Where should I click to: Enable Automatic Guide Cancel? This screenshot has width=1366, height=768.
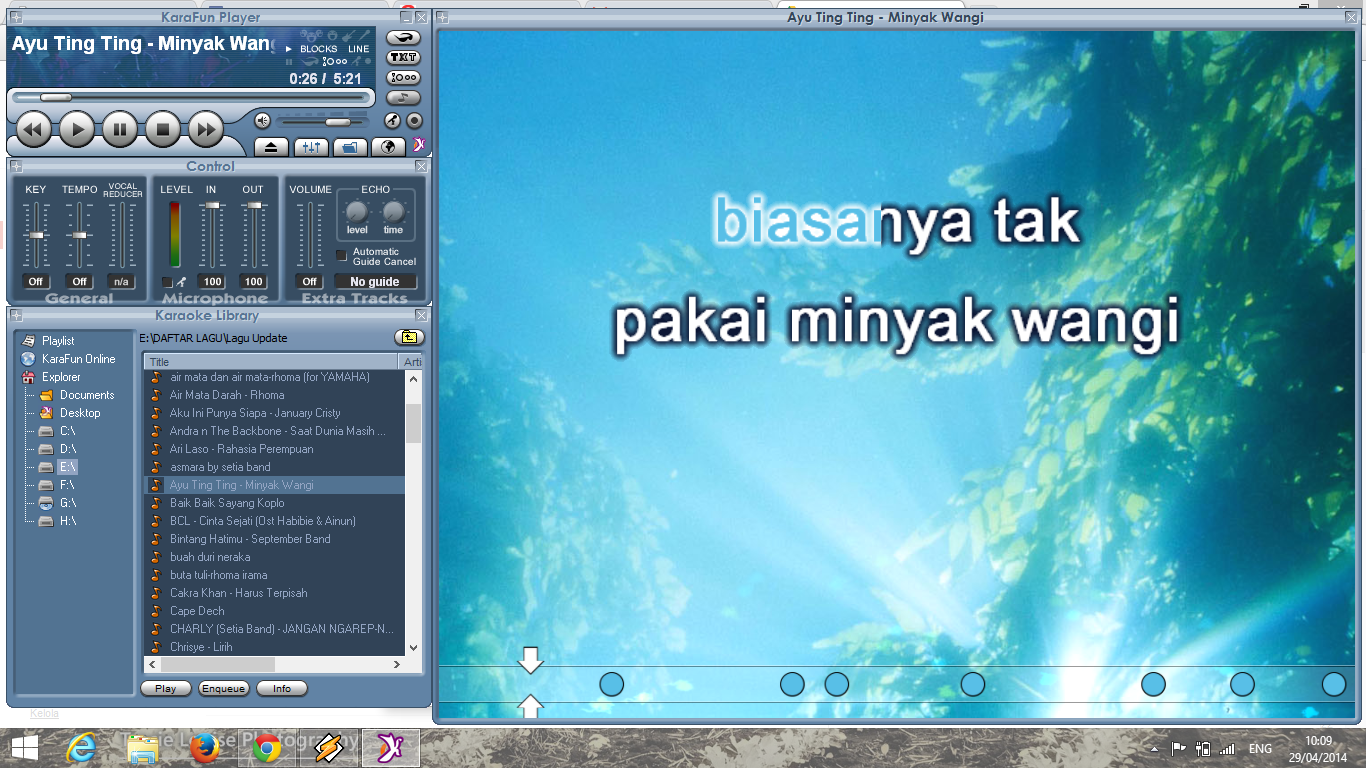click(341, 255)
